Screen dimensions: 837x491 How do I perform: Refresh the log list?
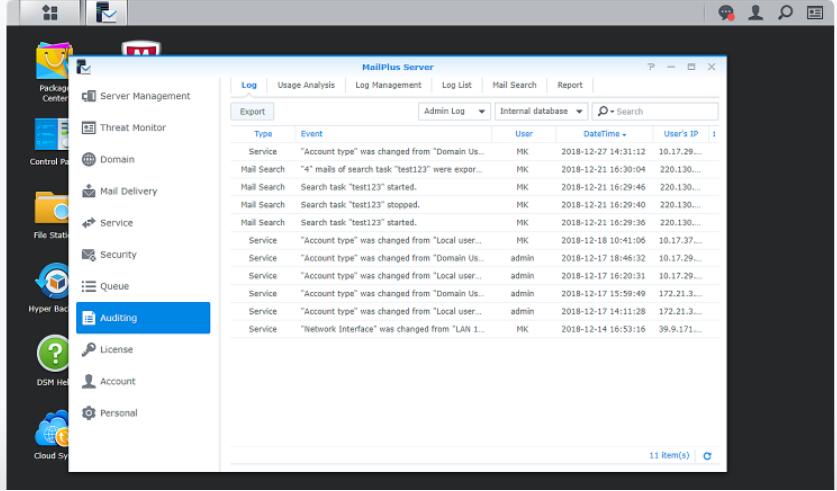point(707,456)
